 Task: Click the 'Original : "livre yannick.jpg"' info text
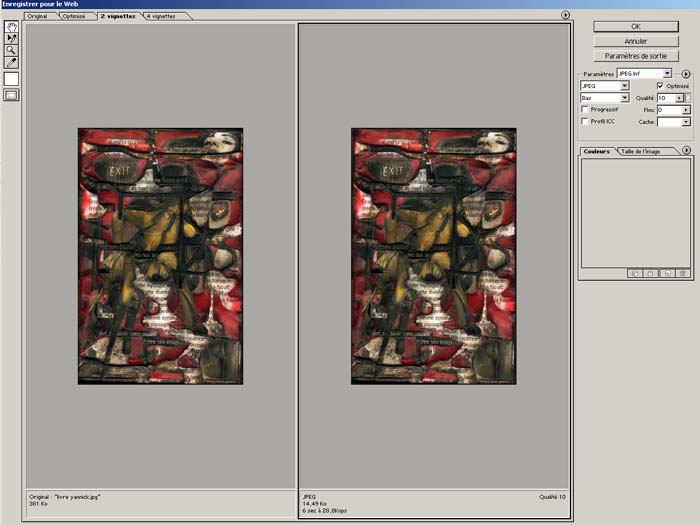tap(65, 496)
